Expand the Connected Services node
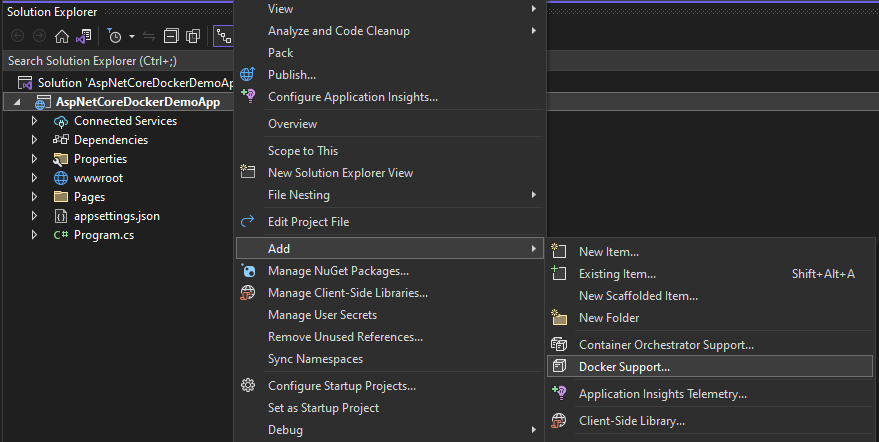 point(34,121)
